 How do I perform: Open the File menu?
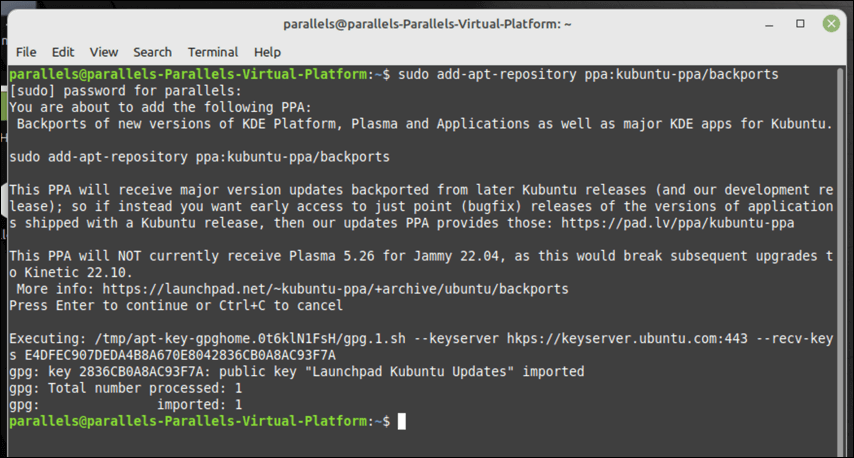26,52
